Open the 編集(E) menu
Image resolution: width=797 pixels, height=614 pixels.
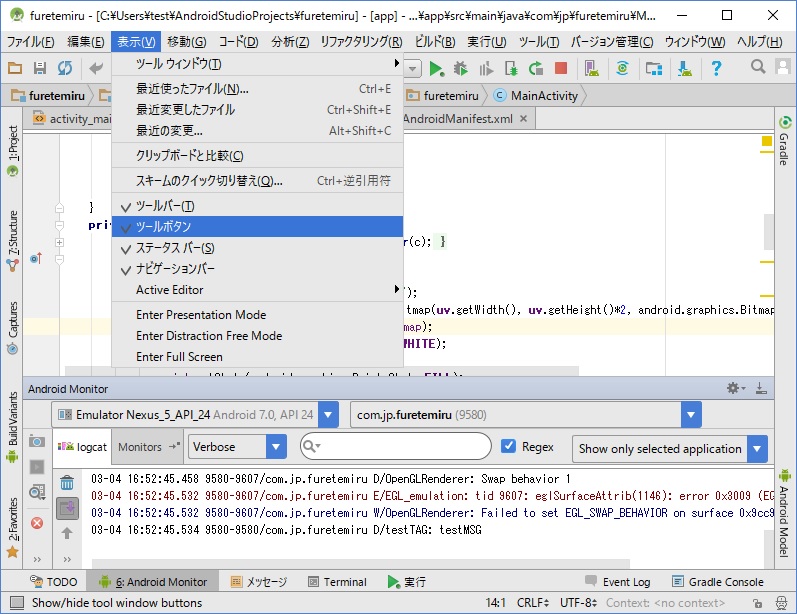coord(85,42)
